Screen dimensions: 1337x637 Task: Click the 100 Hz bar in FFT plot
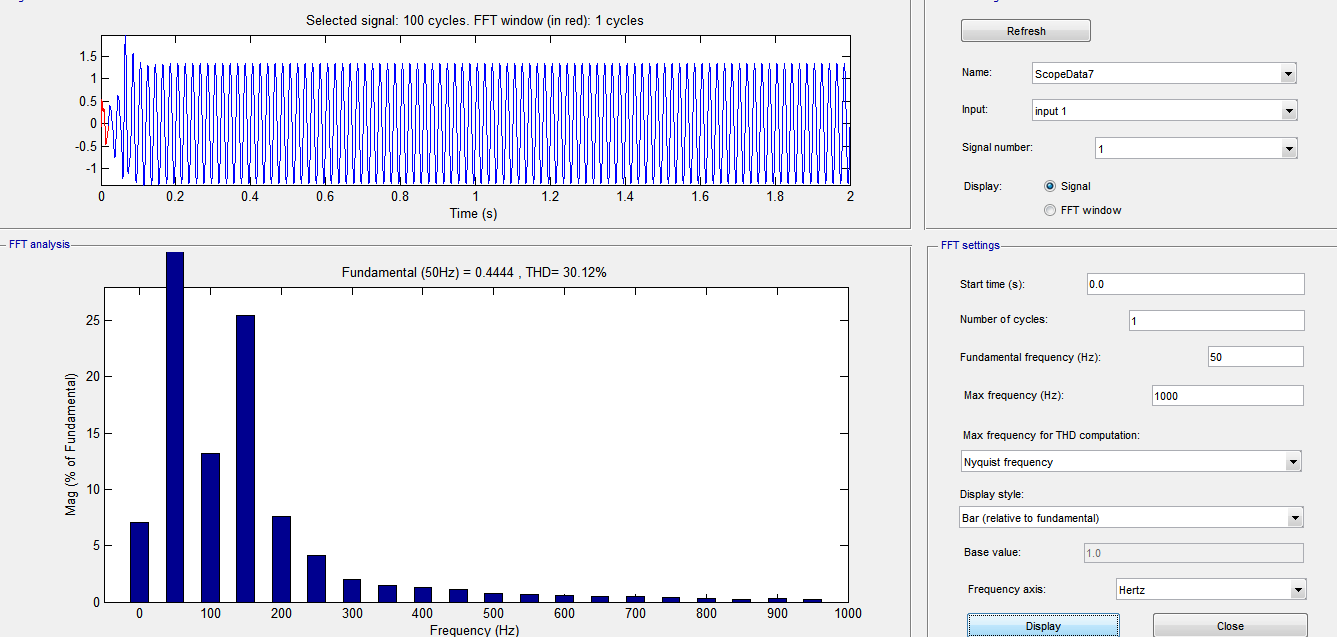click(x=210, y=527)
